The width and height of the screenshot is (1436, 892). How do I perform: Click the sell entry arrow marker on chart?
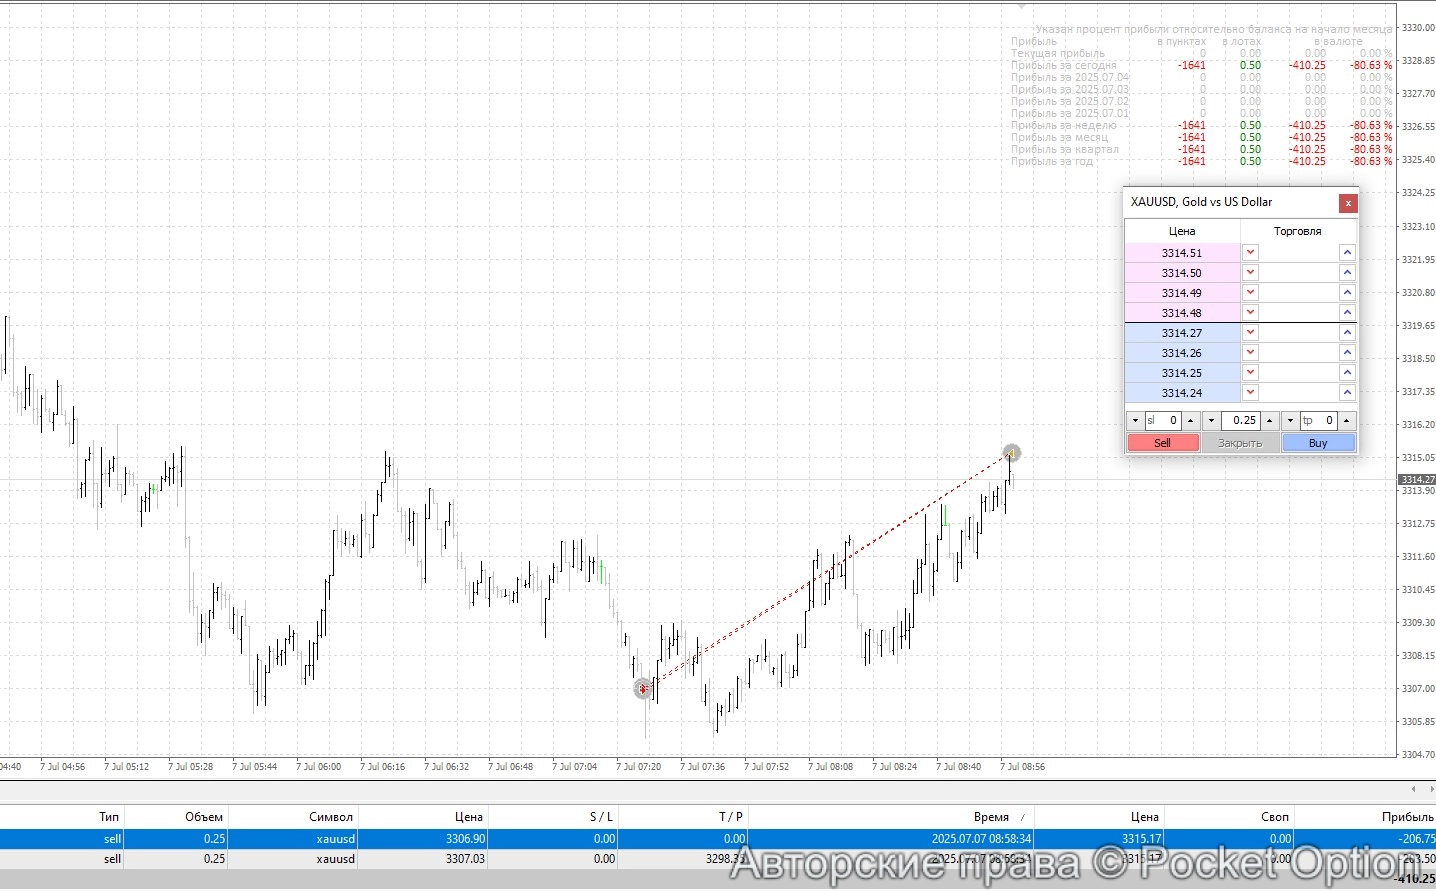click(643, 689)
